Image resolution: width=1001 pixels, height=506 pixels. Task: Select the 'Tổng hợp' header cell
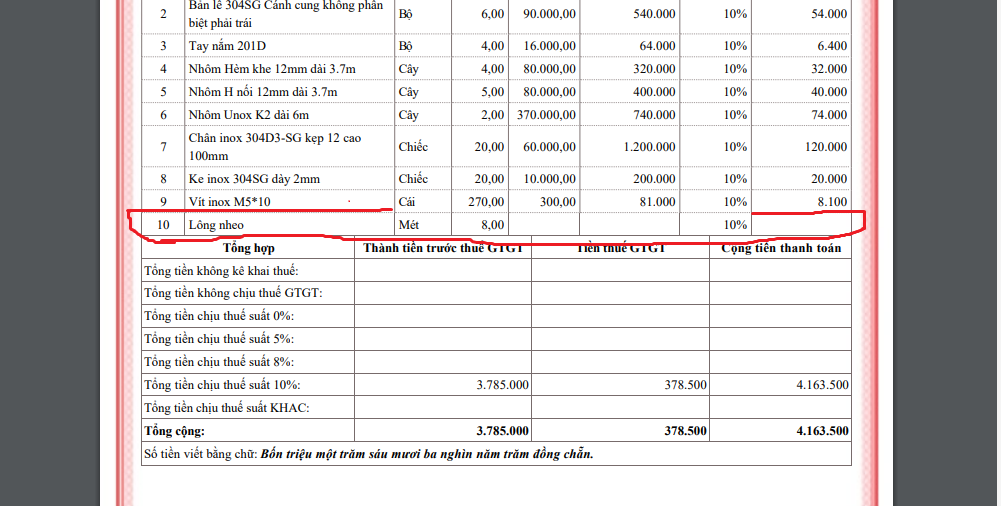249,248
